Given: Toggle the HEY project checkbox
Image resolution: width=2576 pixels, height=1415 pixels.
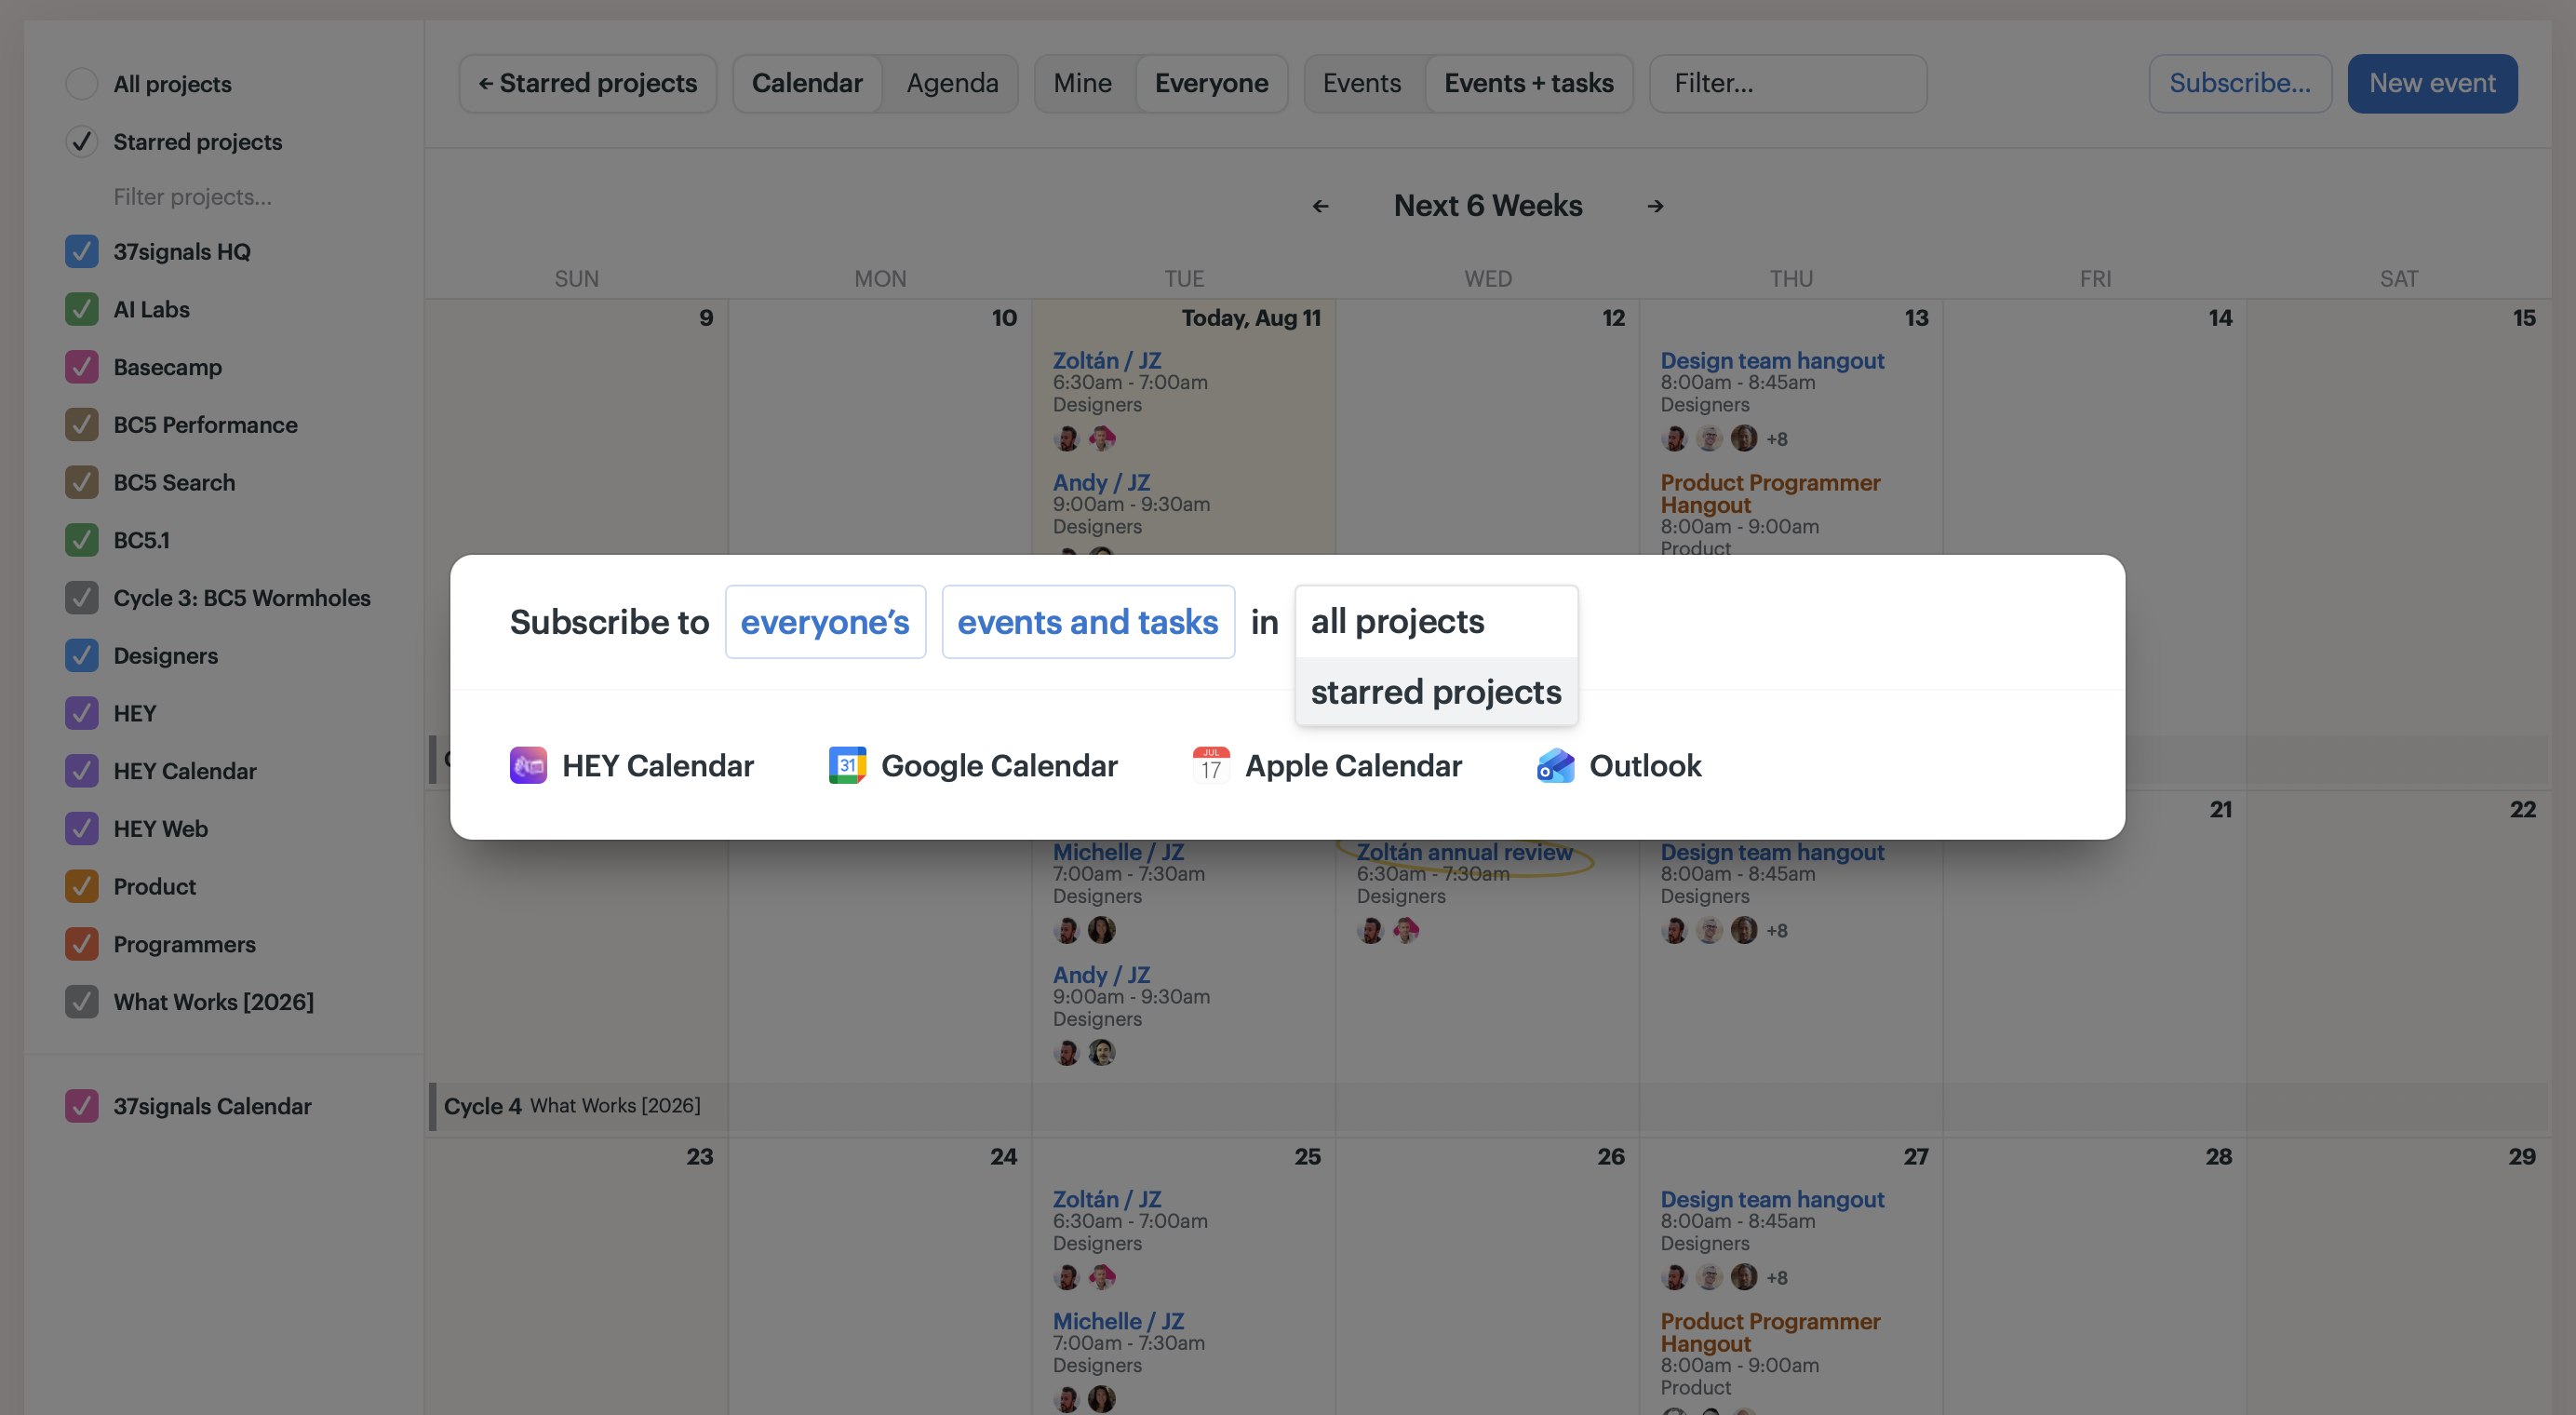Looking at the screenshot, I should tap(82, 713).
